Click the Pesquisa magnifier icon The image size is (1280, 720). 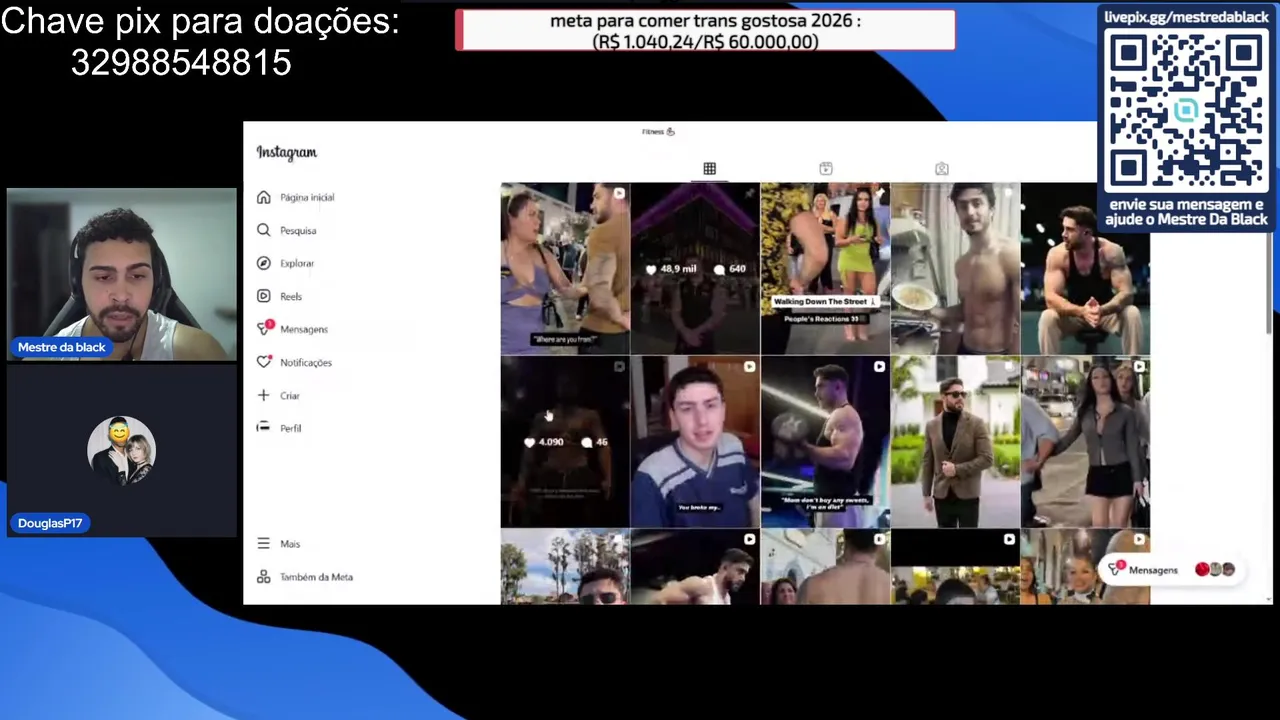click(x=263, y=230)
